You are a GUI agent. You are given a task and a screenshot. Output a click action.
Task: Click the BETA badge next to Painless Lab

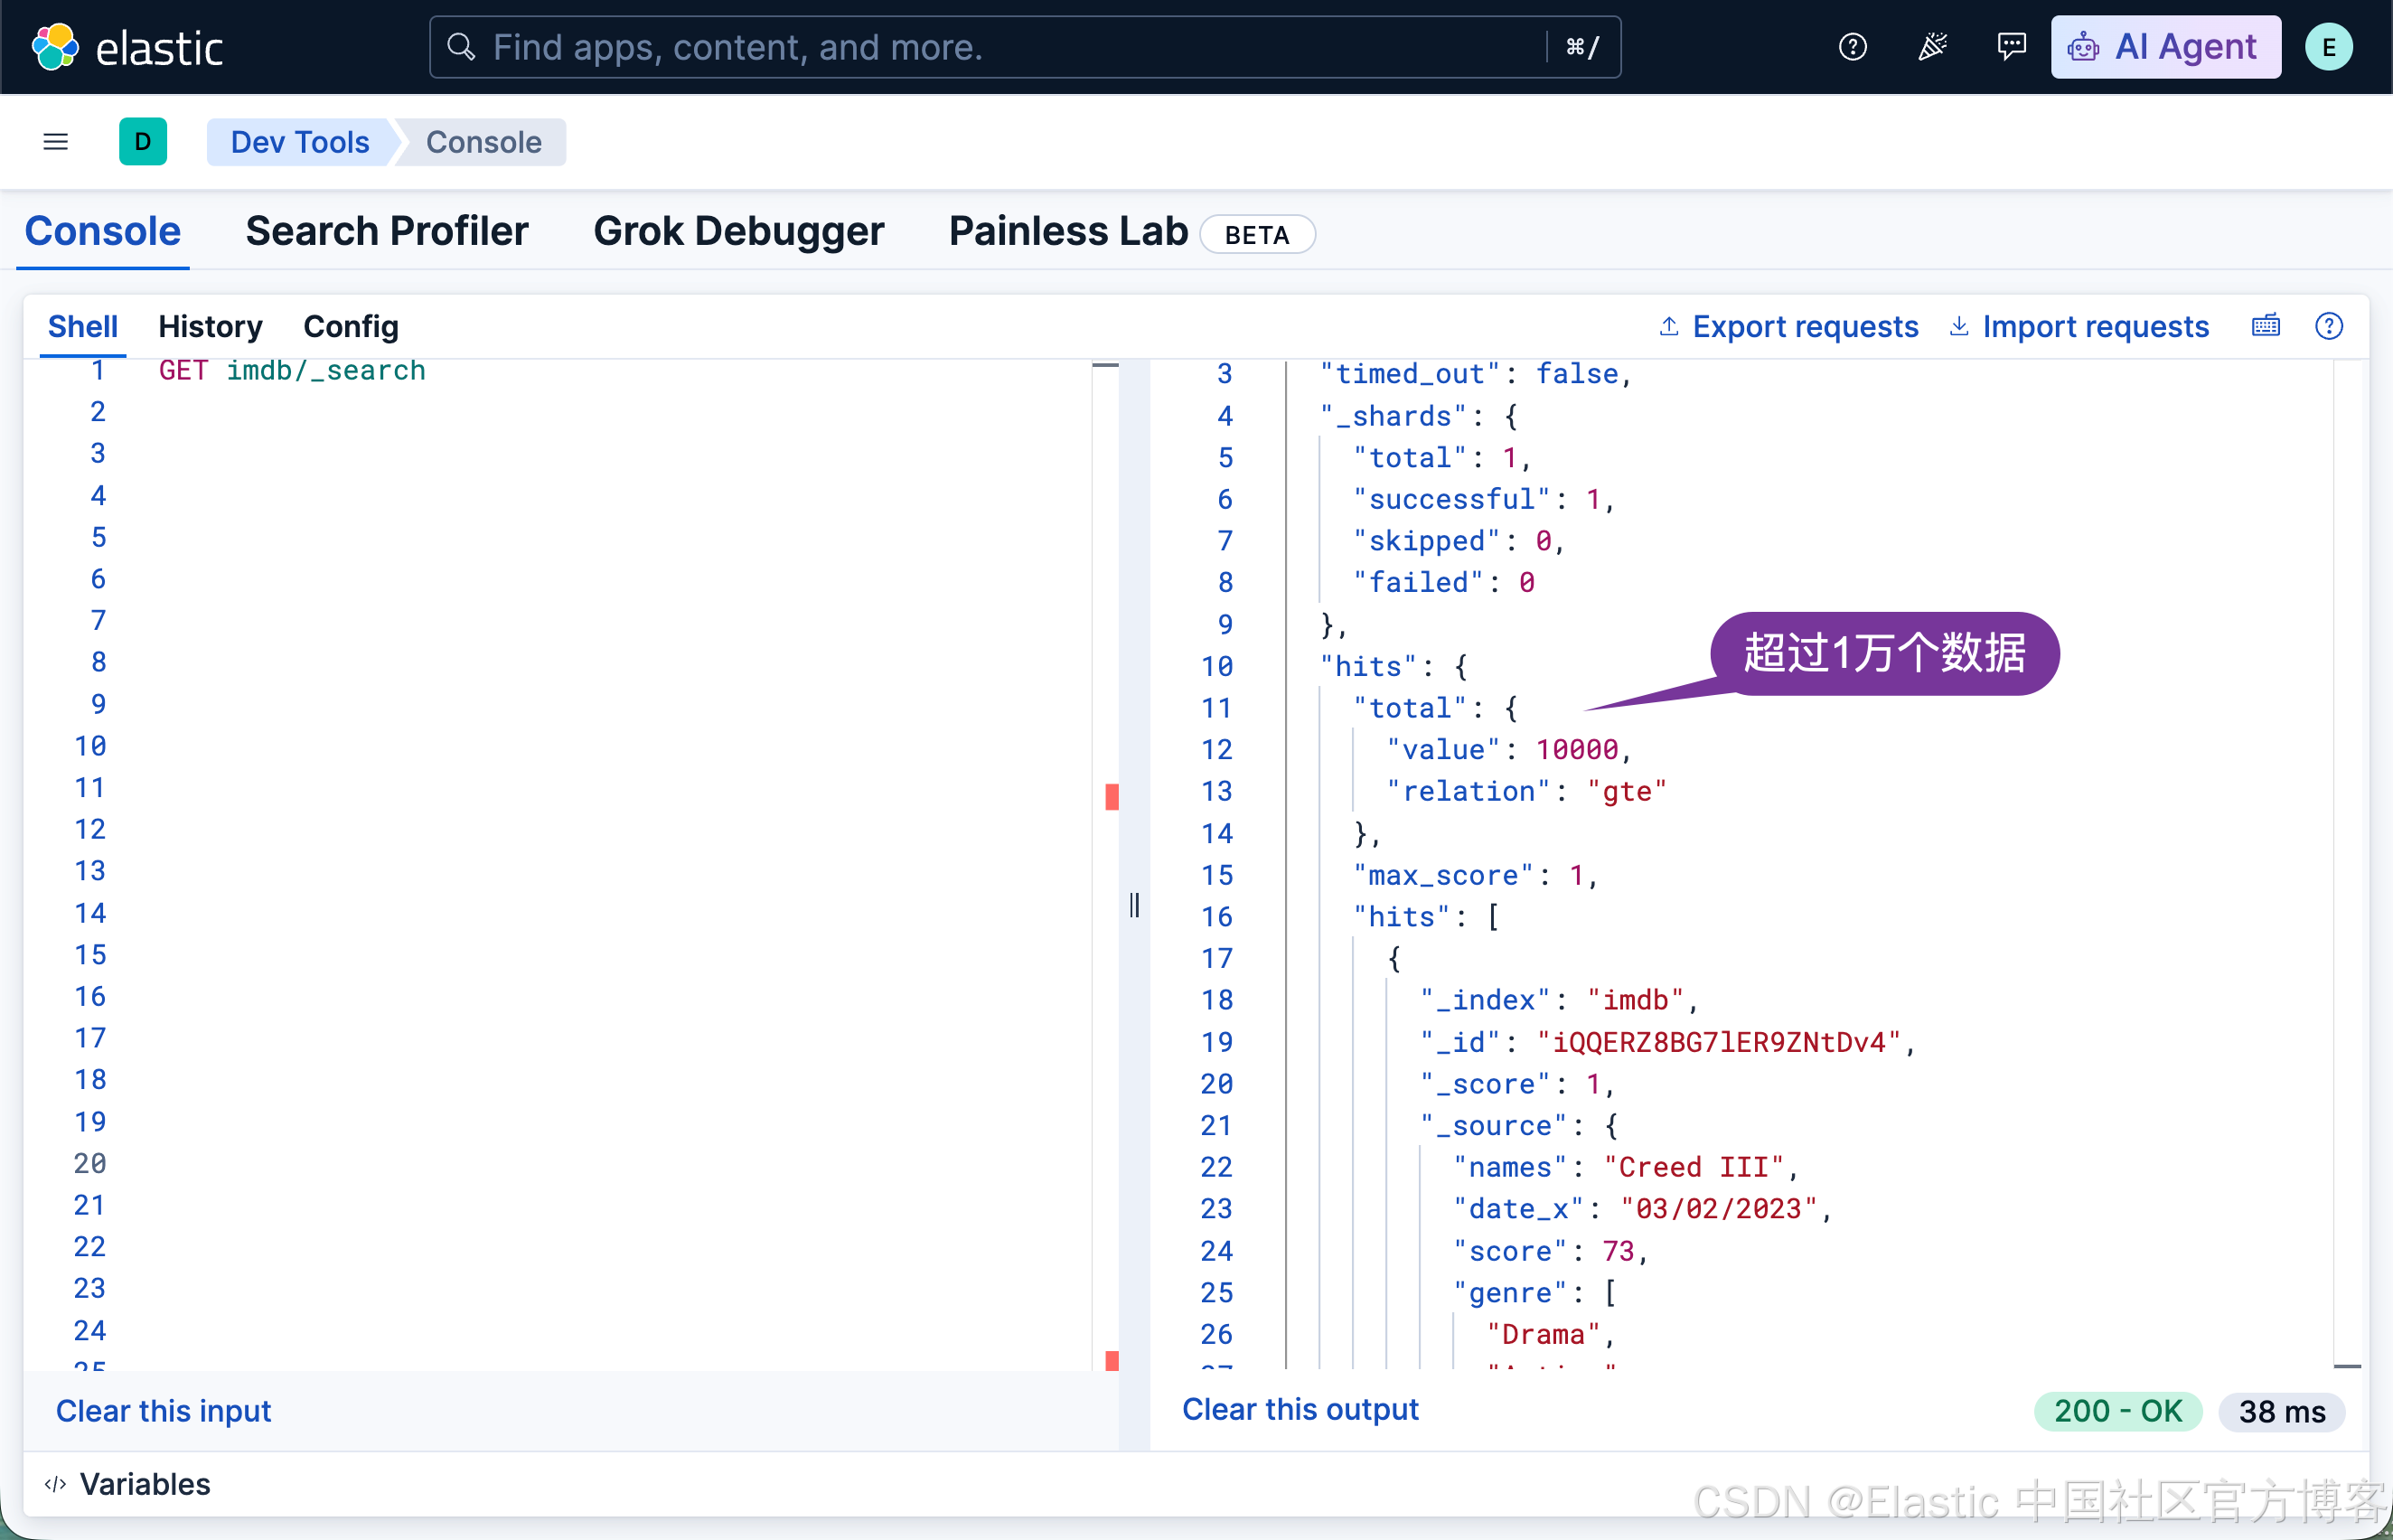click(1257, 235)
